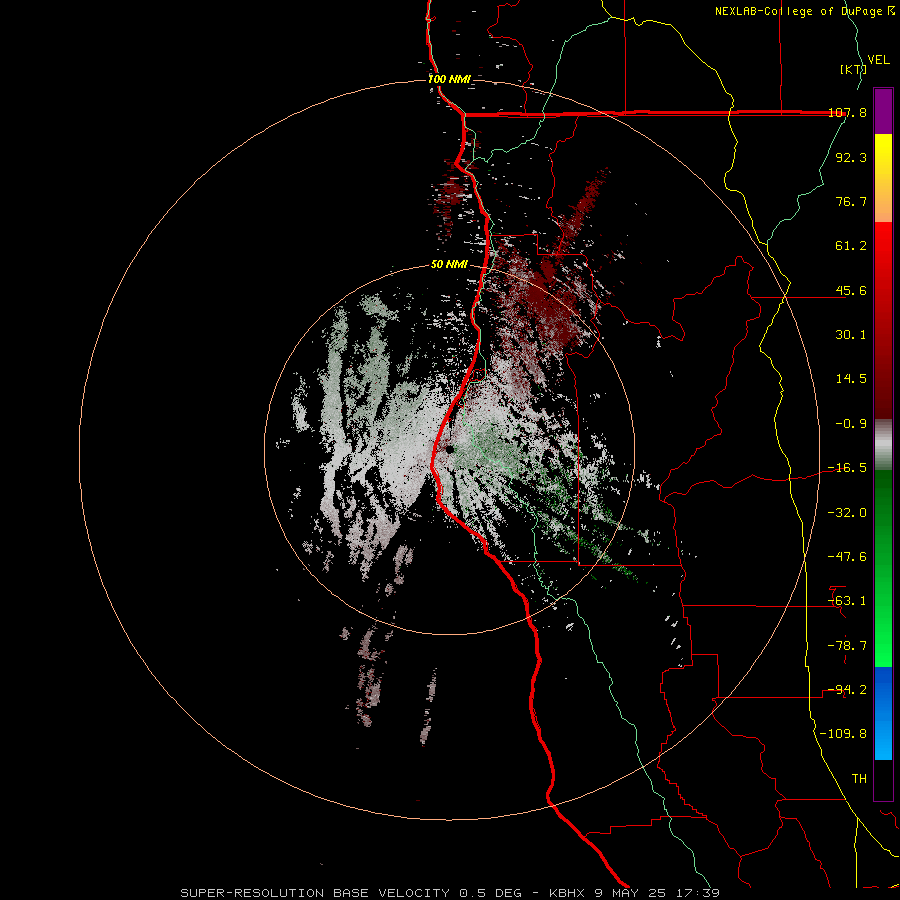Click the 76.7 scale value
The image size is (900, 900).
[x=851, y=201]
